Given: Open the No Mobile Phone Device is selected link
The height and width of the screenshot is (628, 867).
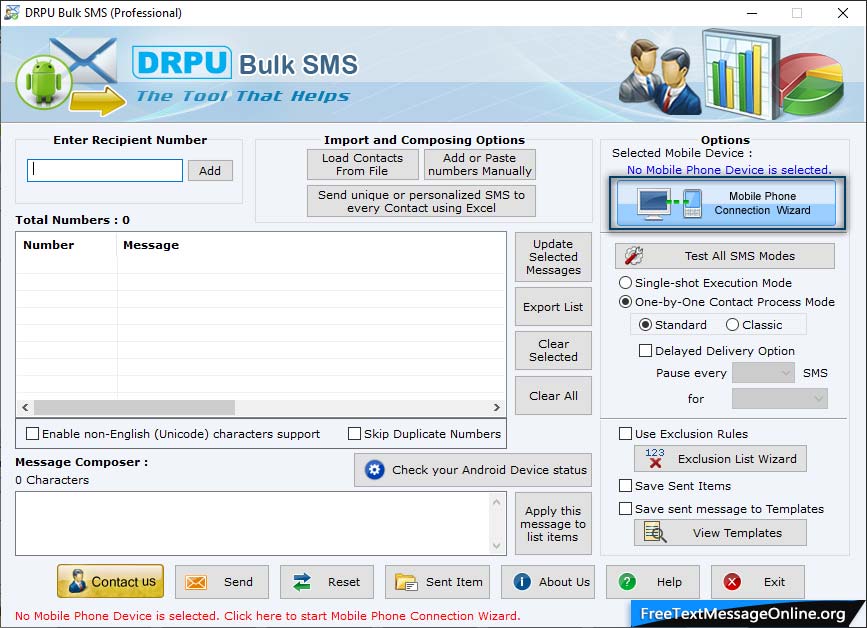Looking at the screenshot, I should click(x=729, y=170).
